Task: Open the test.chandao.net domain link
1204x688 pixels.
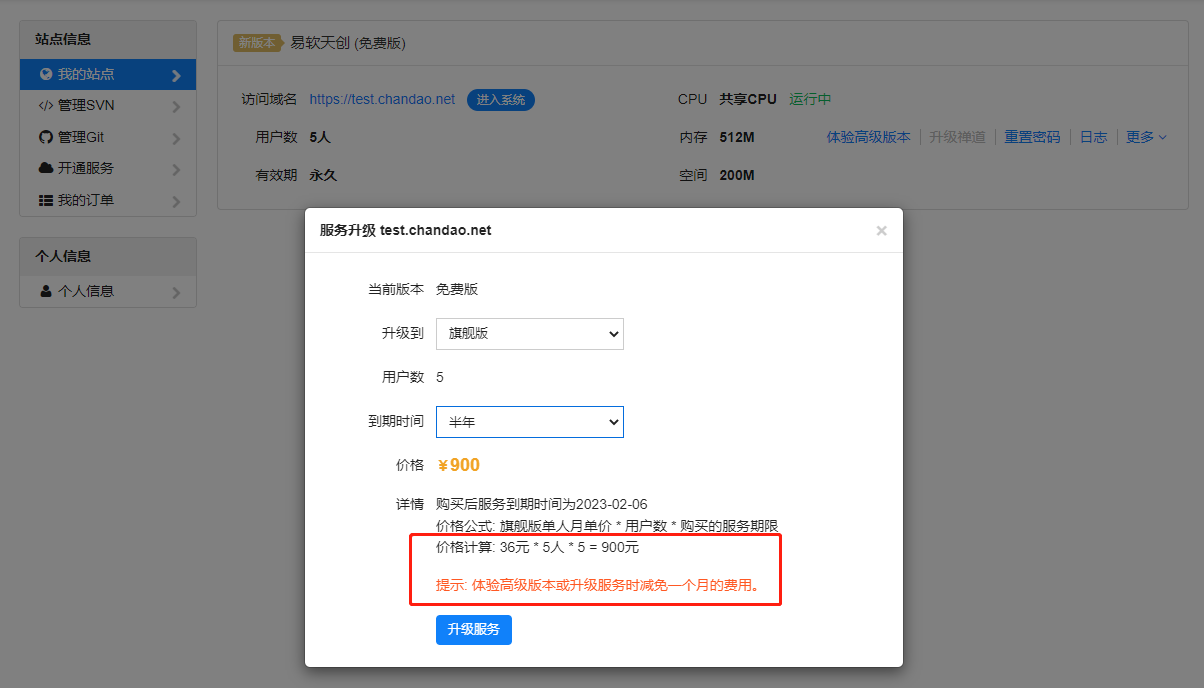Action: [382, 99]
